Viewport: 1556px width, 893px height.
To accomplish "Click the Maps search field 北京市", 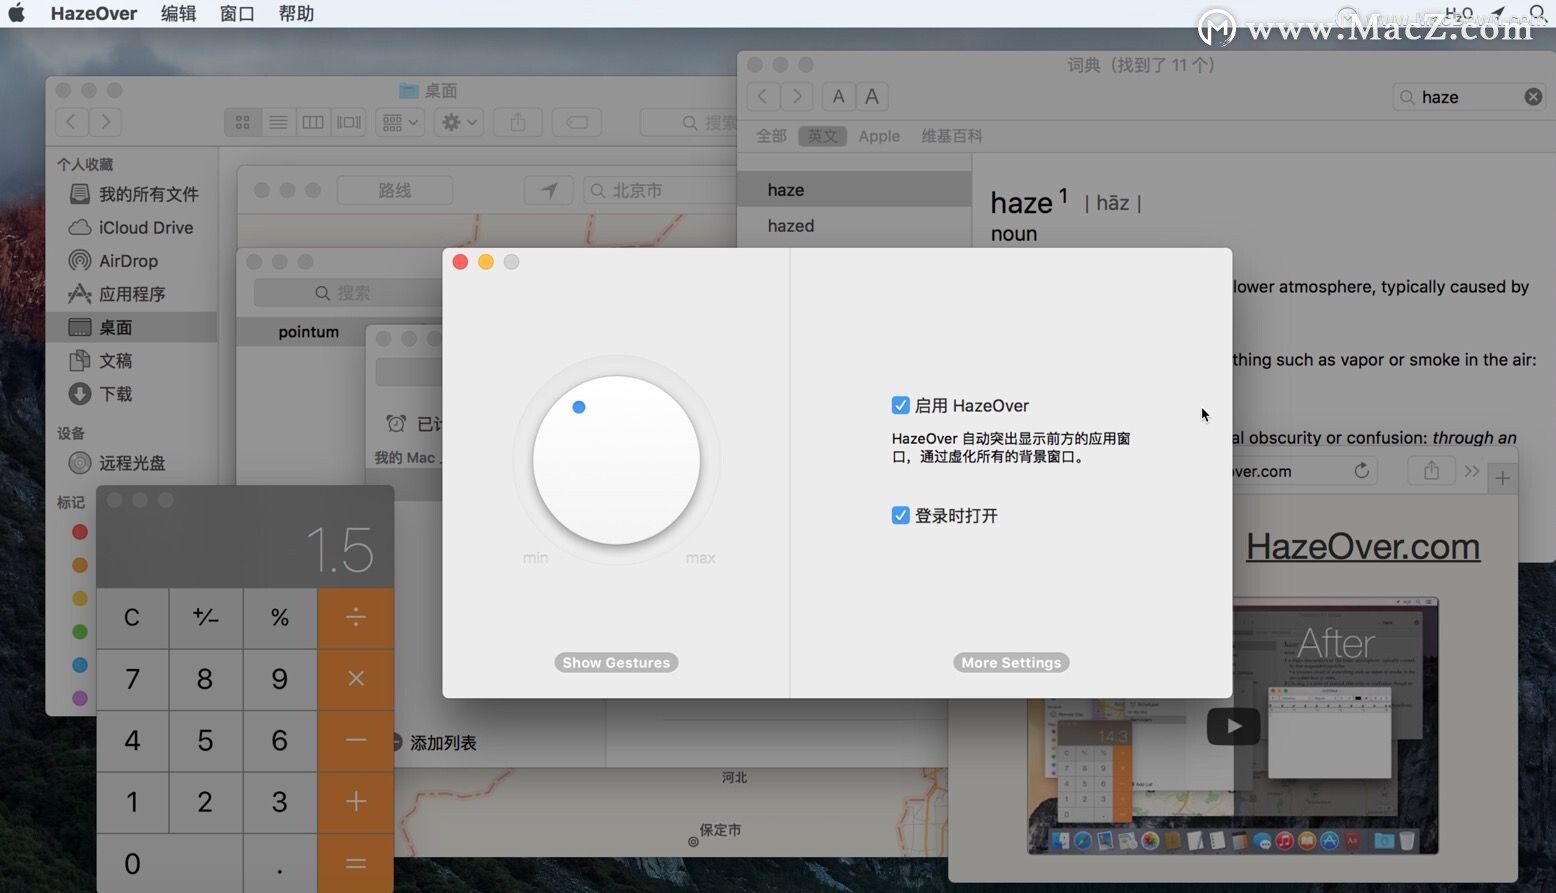I will coord(660,190).
